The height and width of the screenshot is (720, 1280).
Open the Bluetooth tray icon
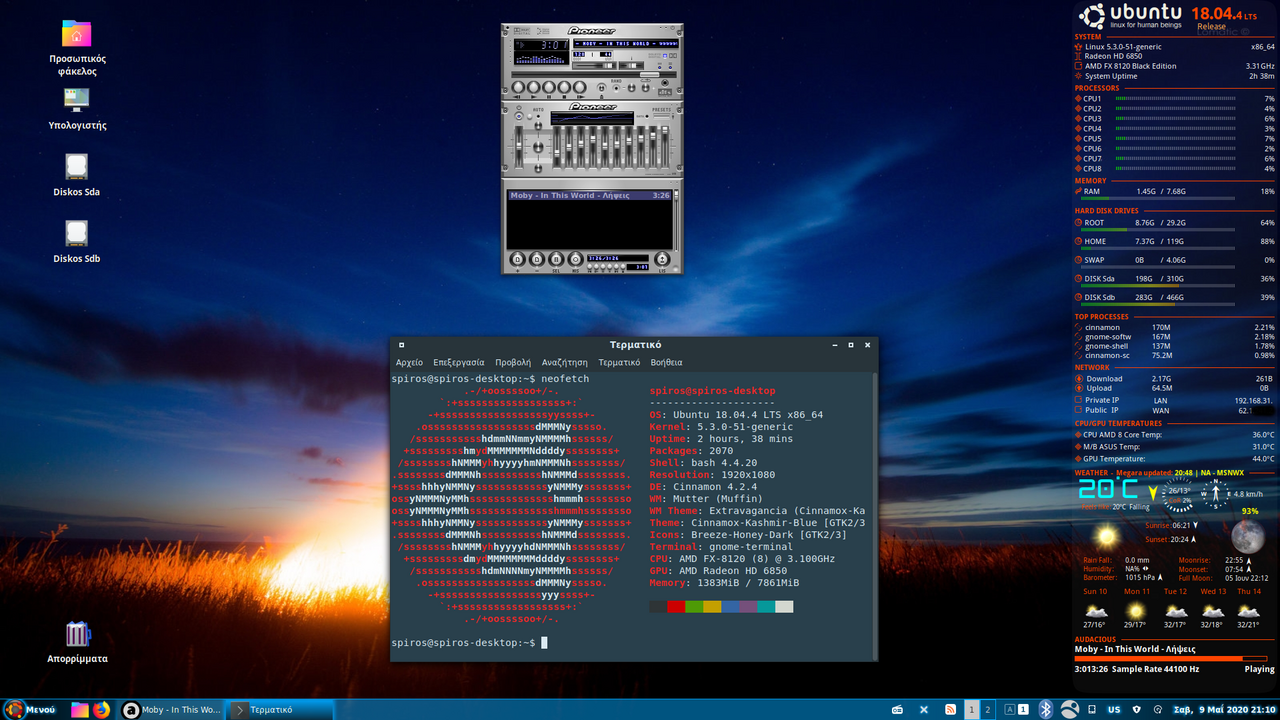(1046, 709)
